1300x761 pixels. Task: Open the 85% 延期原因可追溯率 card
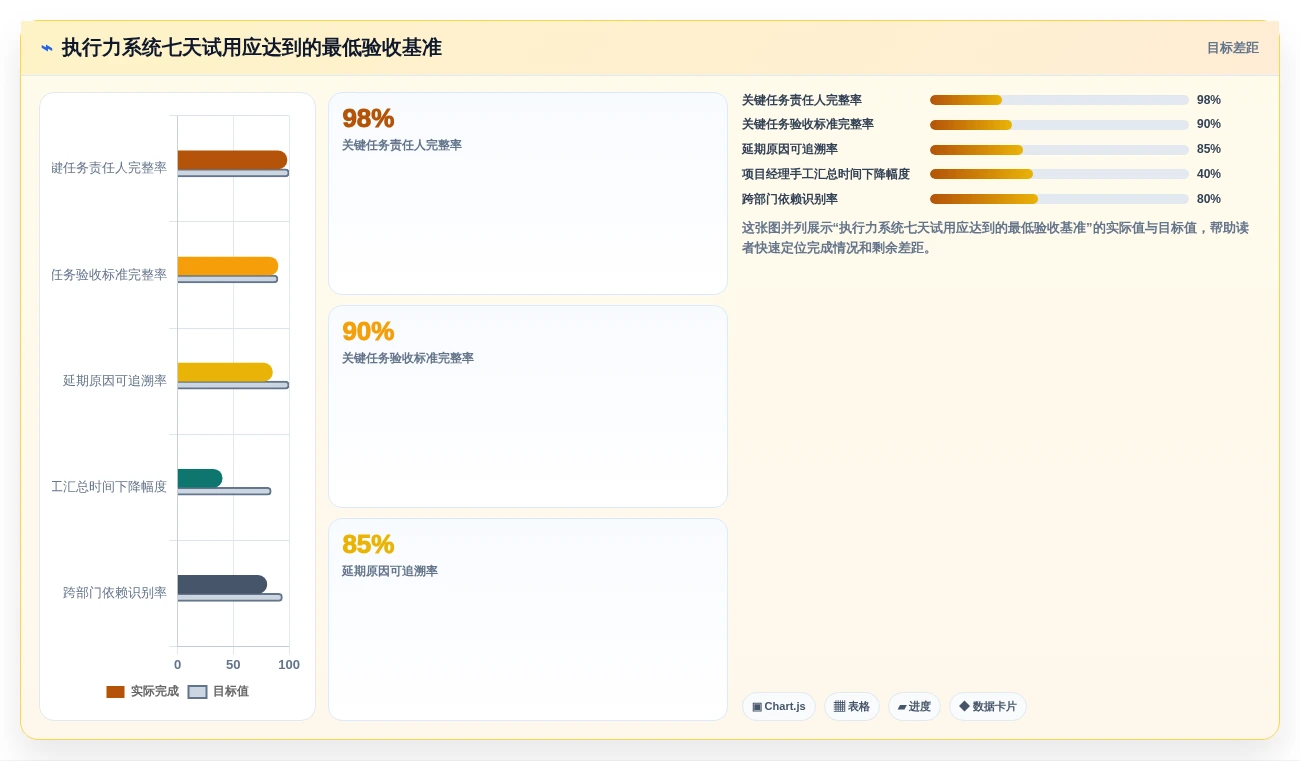coord(528,619)
